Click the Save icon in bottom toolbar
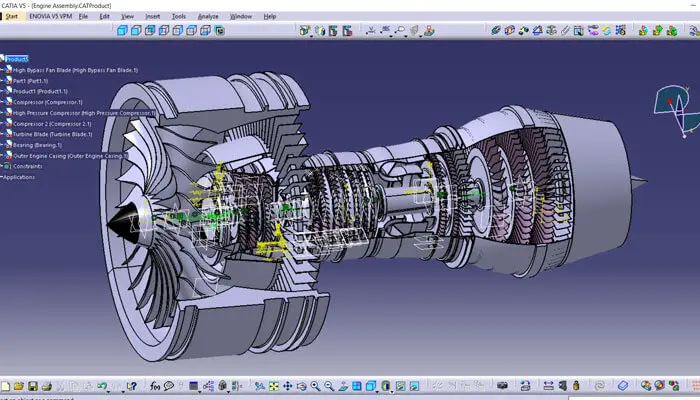The width and height of the screenshot is (700, 400). (33, 386)
